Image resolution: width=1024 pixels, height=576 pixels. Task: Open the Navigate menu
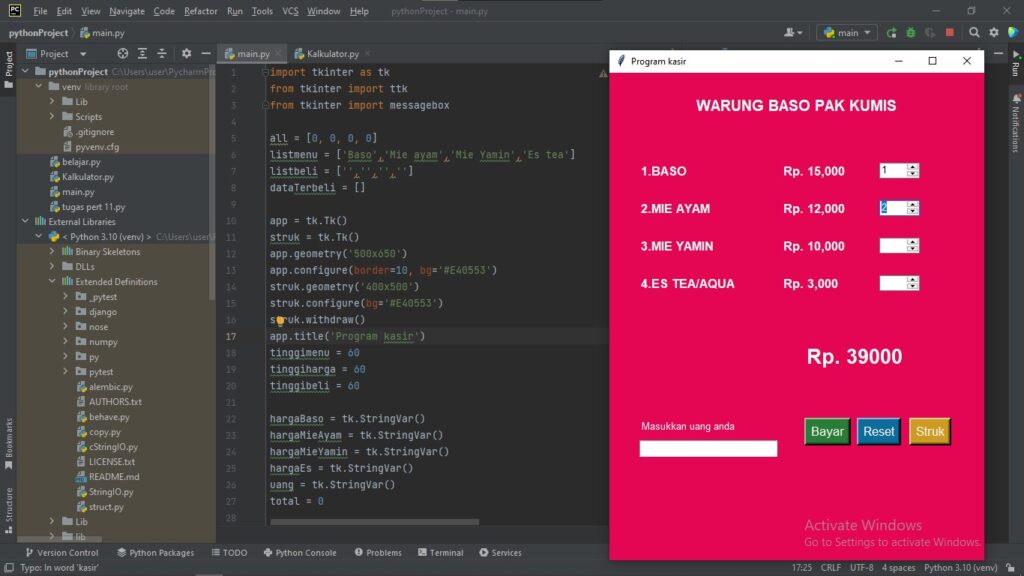point(127,11)
